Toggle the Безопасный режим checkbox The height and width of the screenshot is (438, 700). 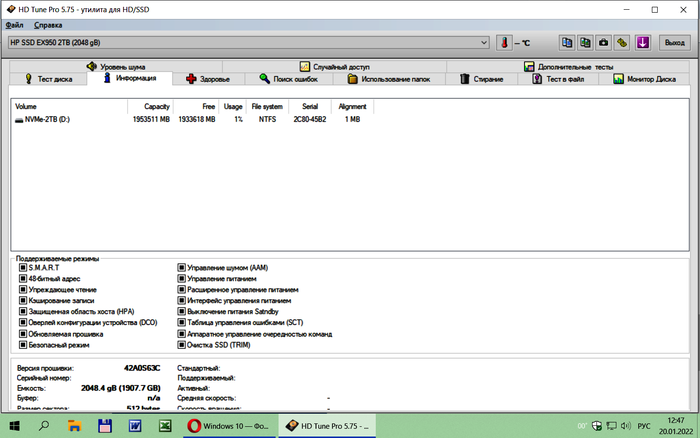[23, 345]
